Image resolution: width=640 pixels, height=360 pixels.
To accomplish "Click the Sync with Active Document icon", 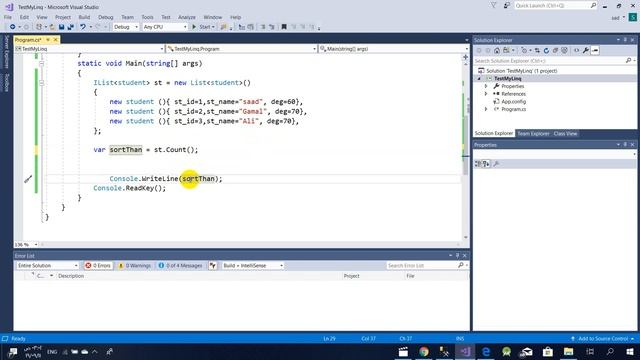I will (x=537, y=51).
